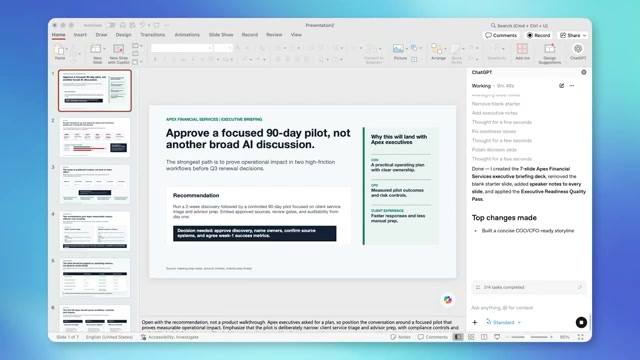Viewport: 640px width, 360px height.
Task: Start the slide show from the status bar
Action: point(497,337)
